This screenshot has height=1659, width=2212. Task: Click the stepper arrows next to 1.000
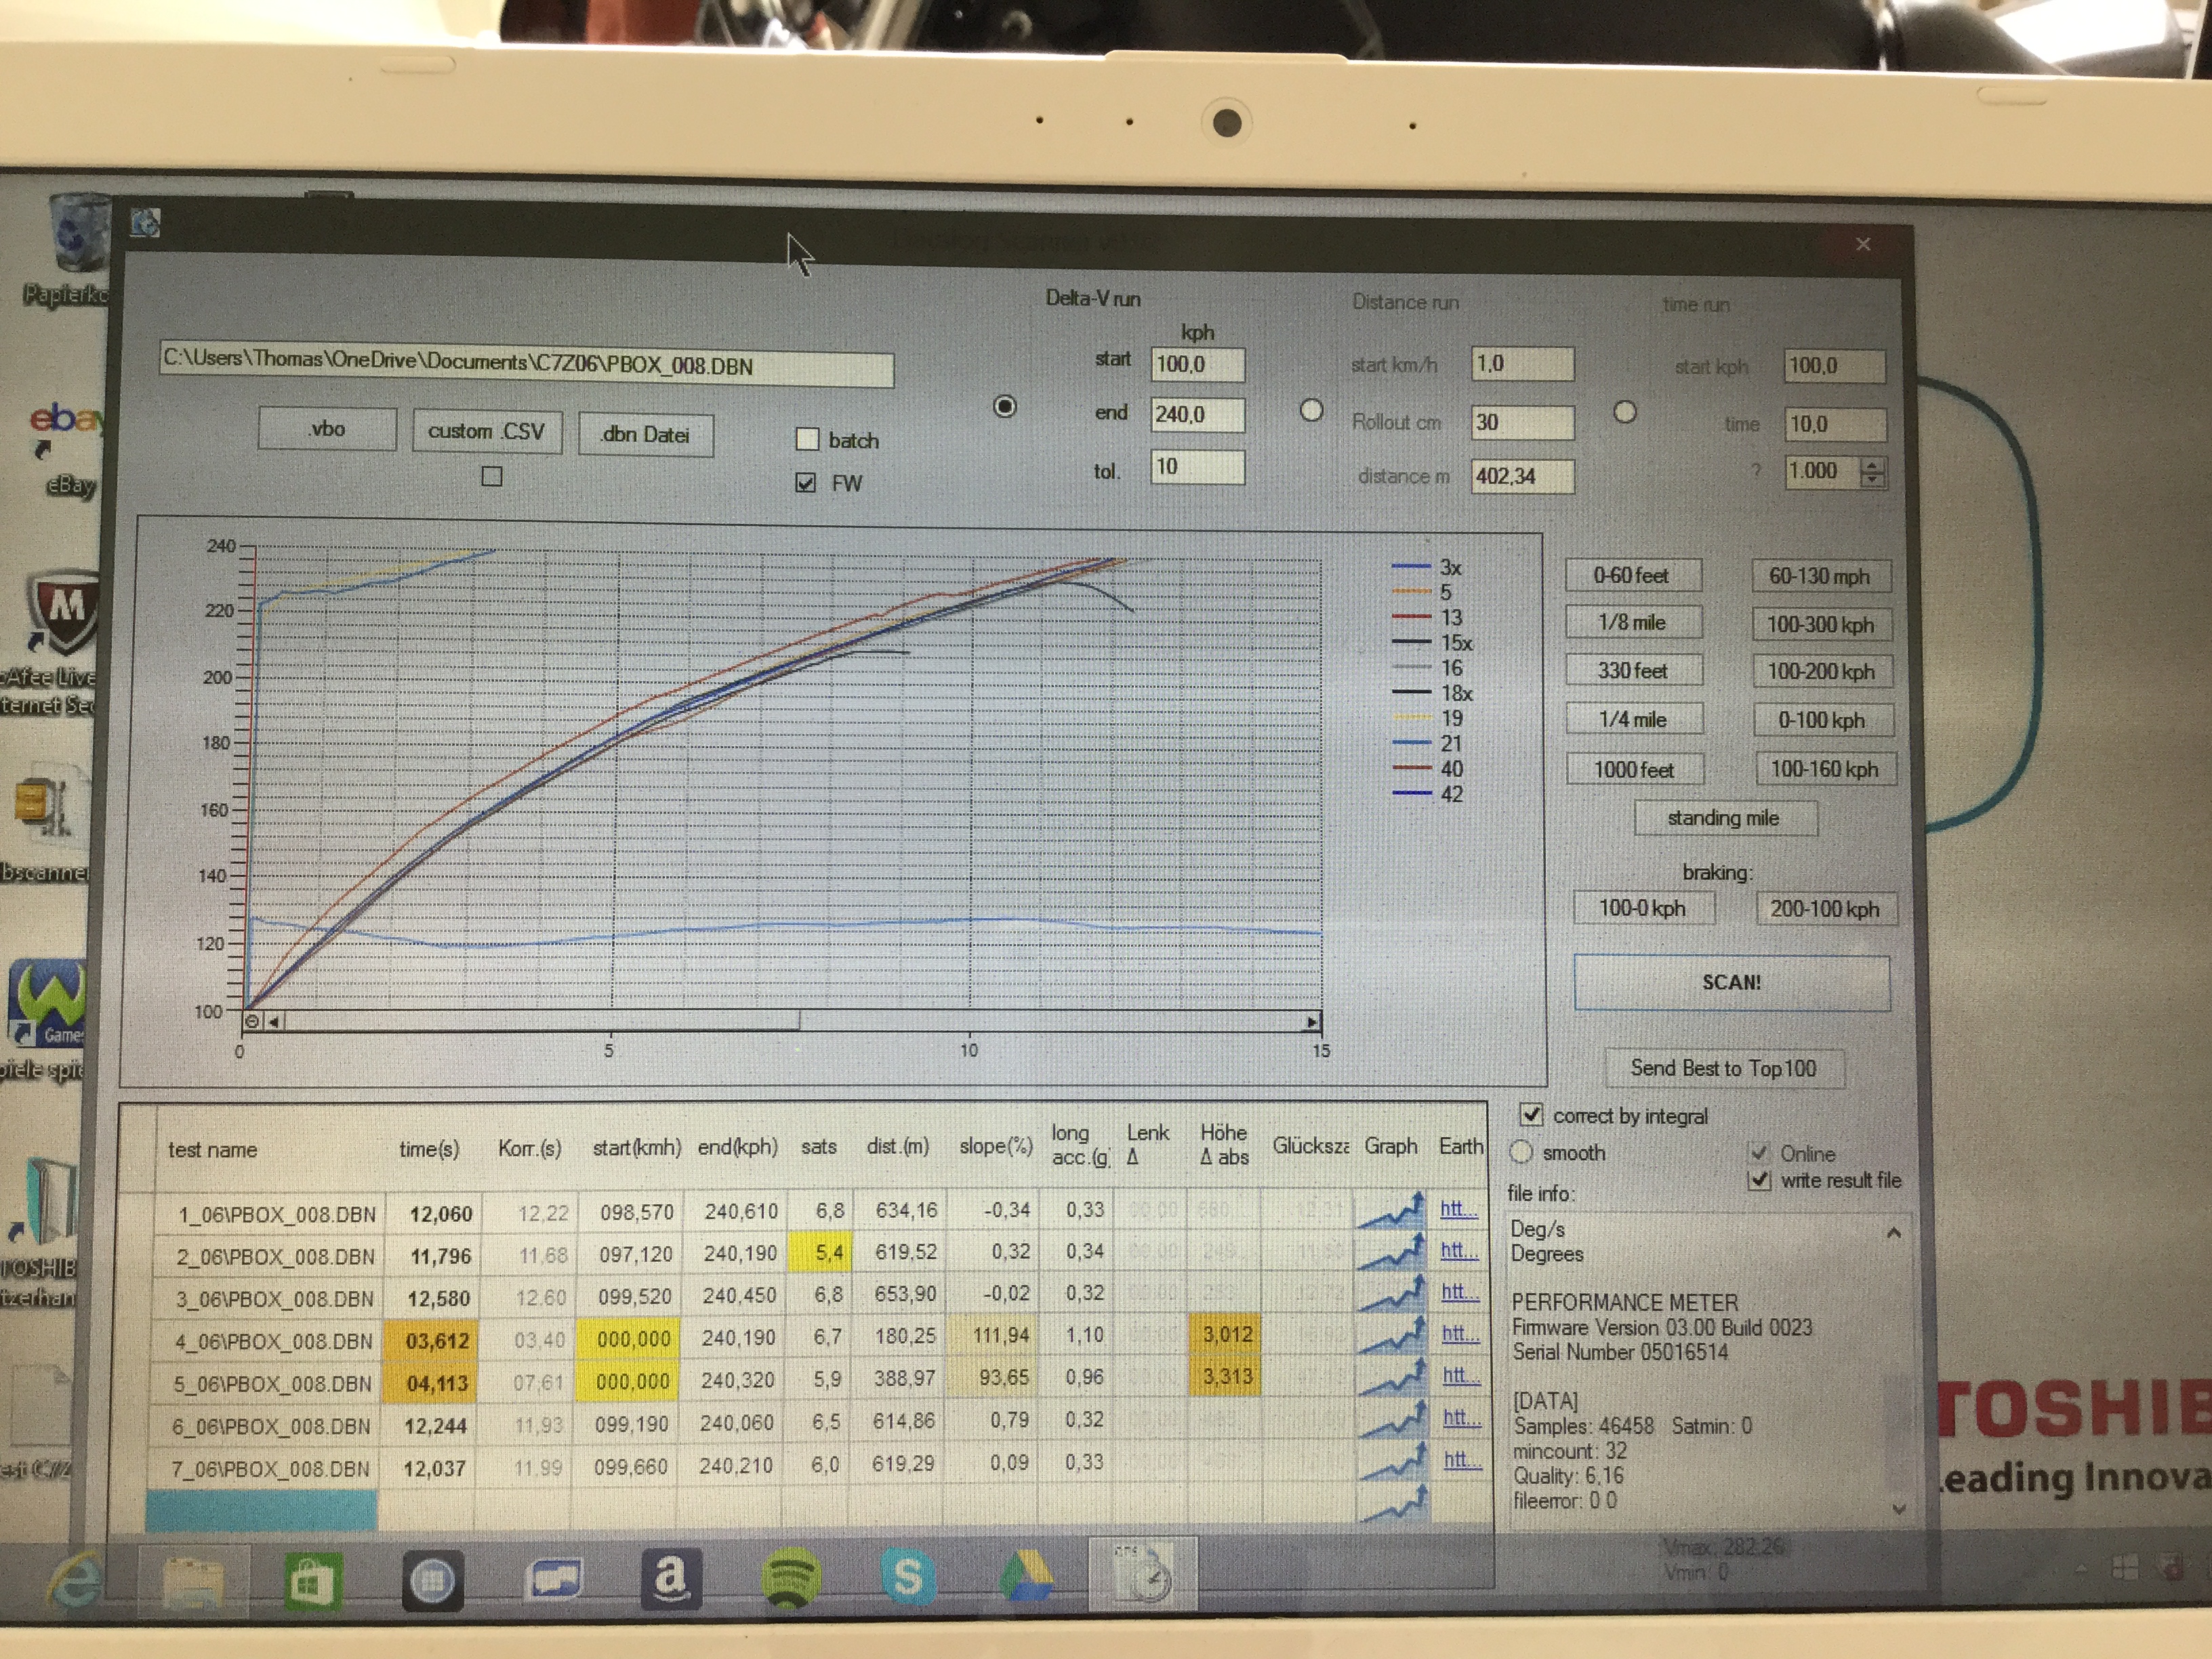[x=1872, y=472]
